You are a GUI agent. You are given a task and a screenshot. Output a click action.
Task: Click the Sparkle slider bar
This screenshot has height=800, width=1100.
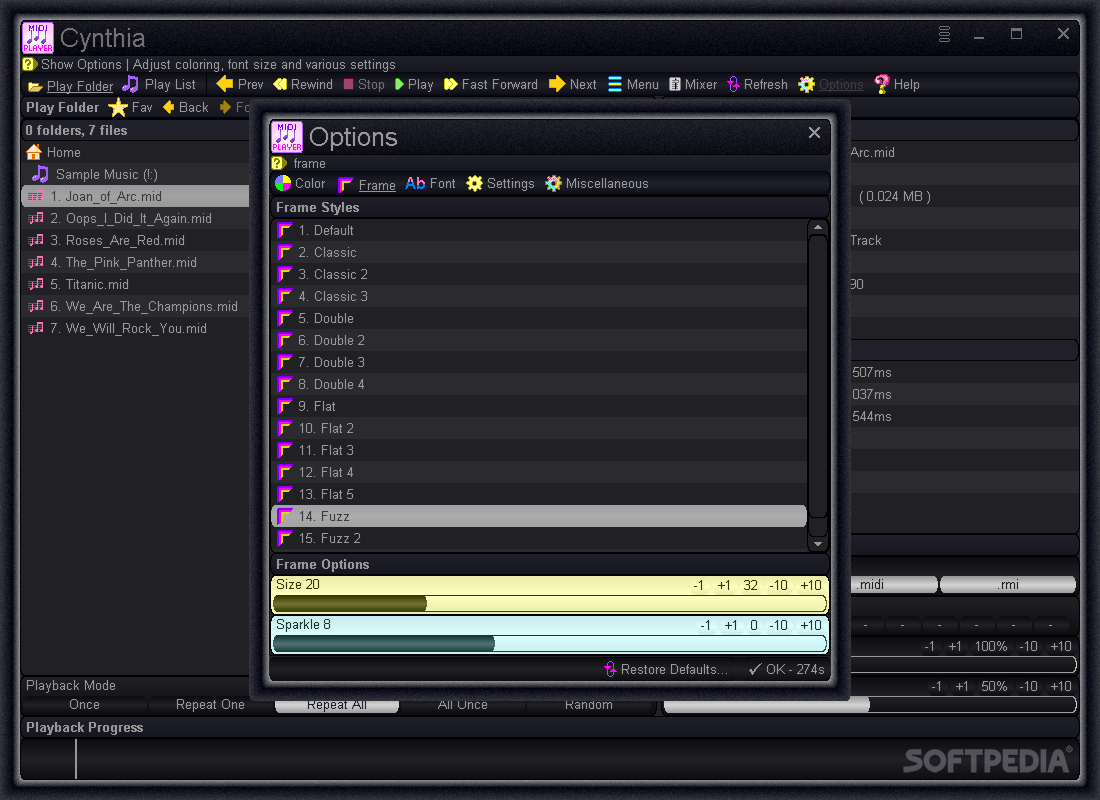coord(549,644)
